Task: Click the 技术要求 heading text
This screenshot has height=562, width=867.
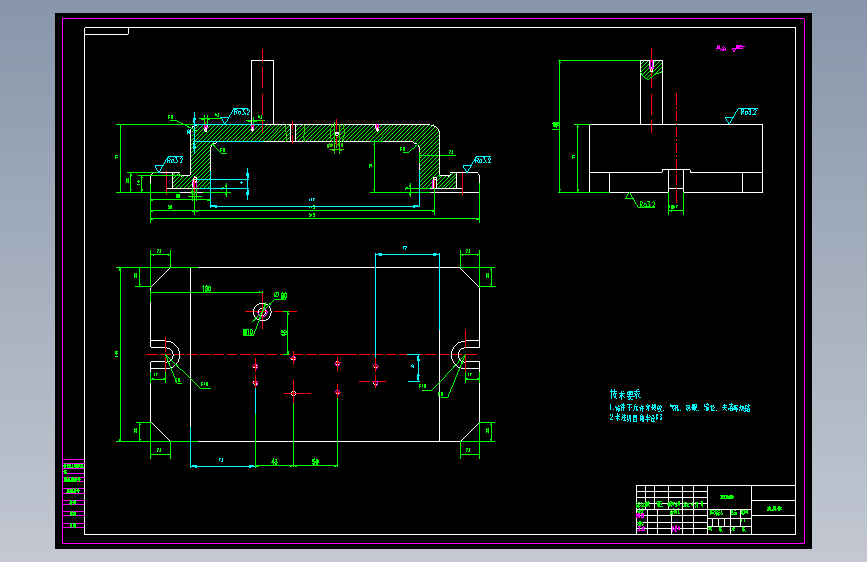Action: [625, 394]
